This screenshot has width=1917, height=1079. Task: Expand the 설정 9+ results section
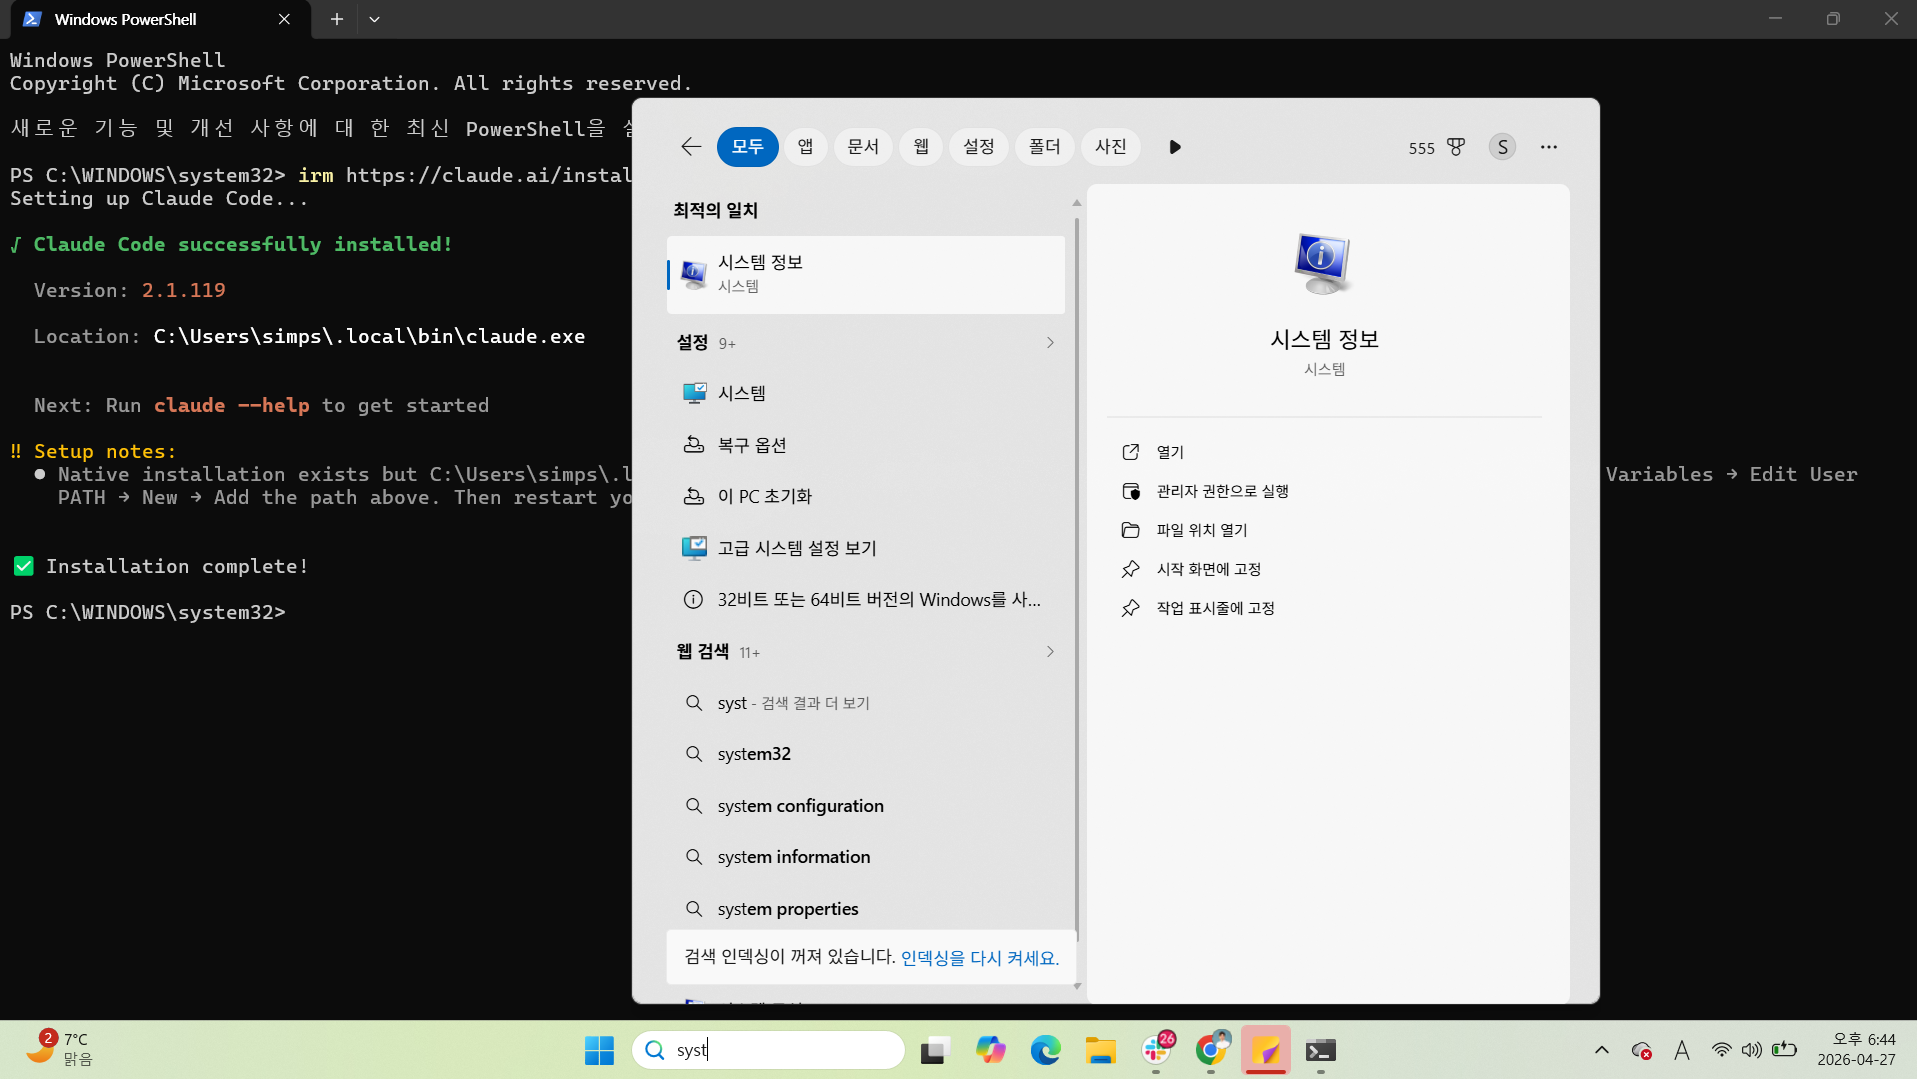click(1049, 342)
